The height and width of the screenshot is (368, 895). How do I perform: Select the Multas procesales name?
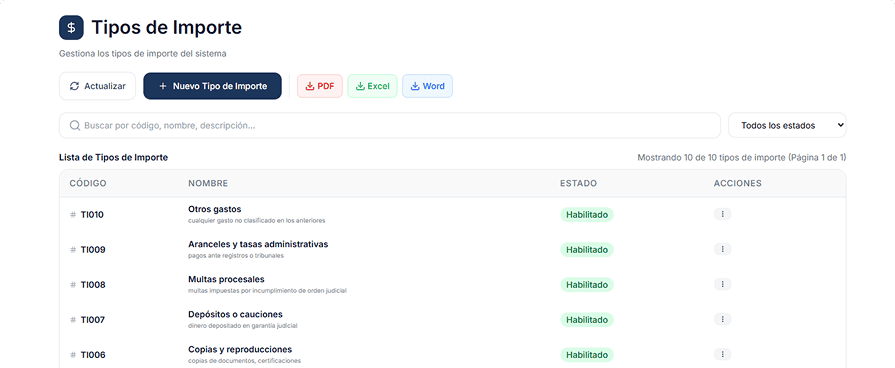click(x=226, y=279)
